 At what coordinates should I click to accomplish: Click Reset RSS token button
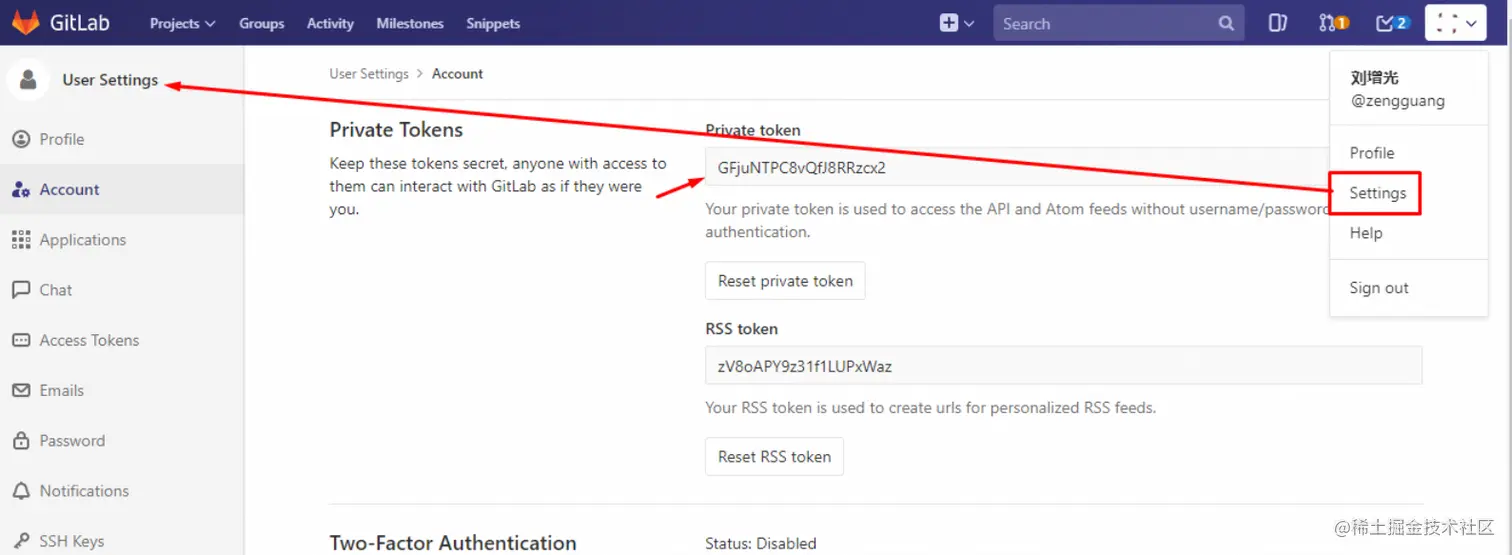[774, 456]
